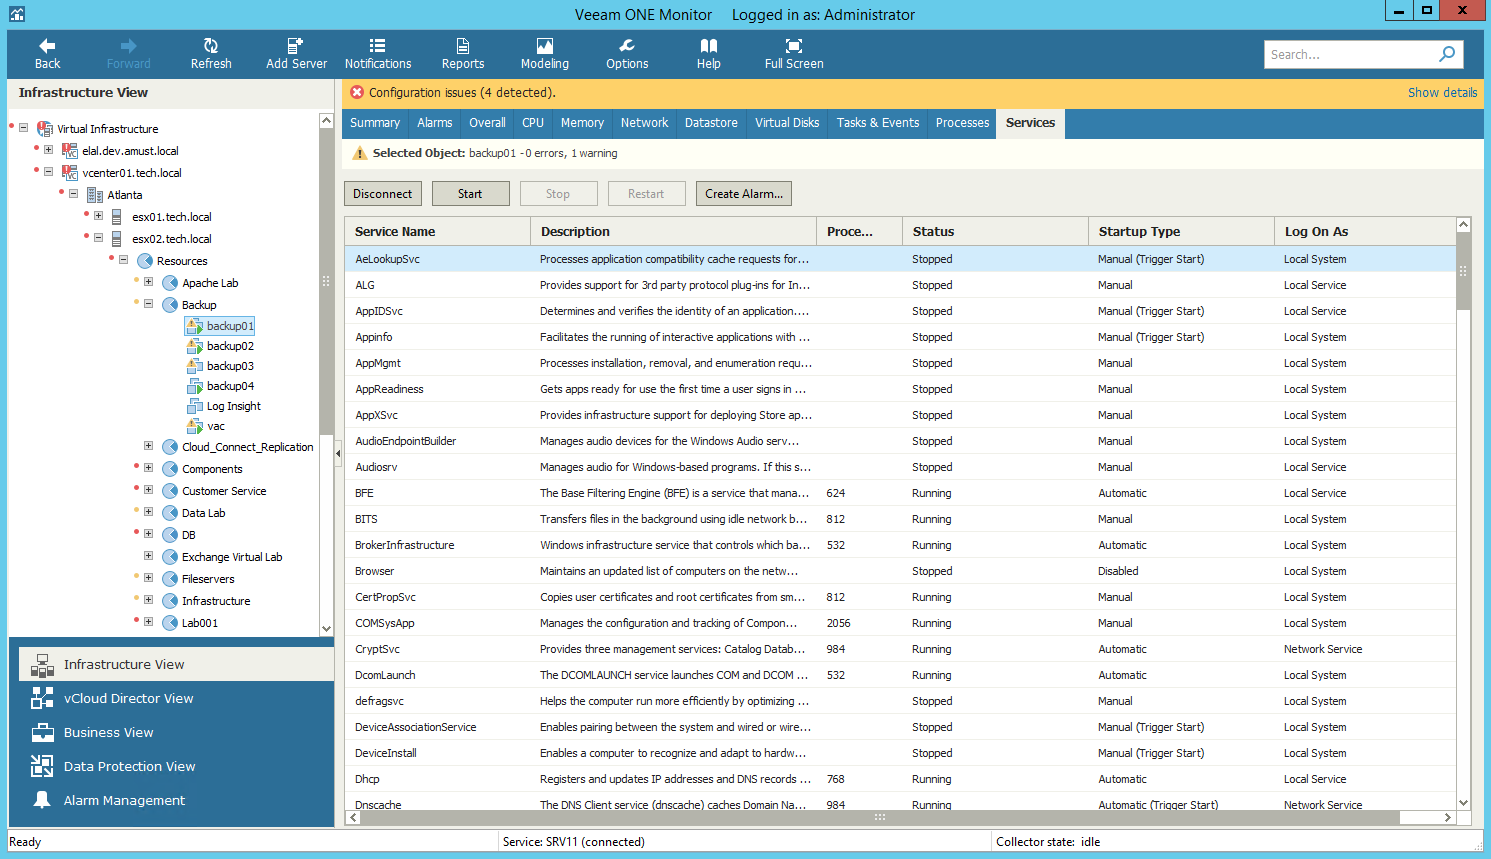Screen dimensions: 1491x859
Task: Switch to the Processes tab
Action: [x=962, y=123]
